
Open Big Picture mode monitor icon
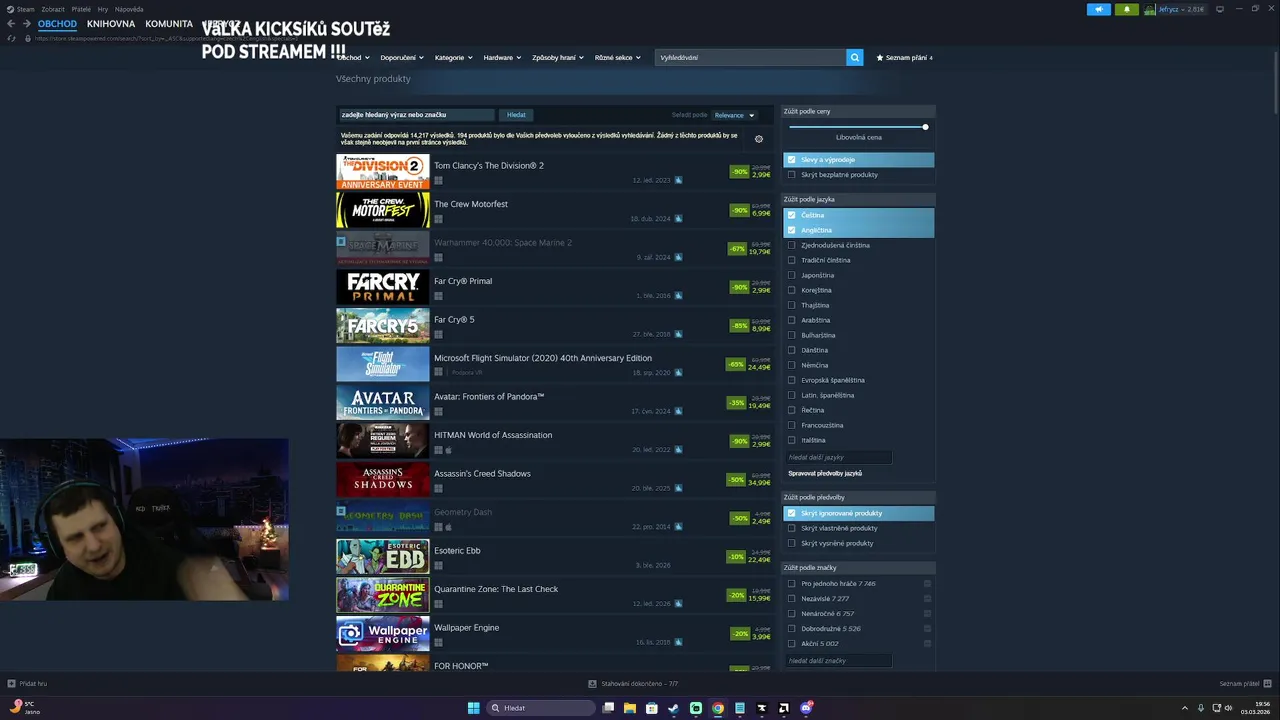(1219, 9)
